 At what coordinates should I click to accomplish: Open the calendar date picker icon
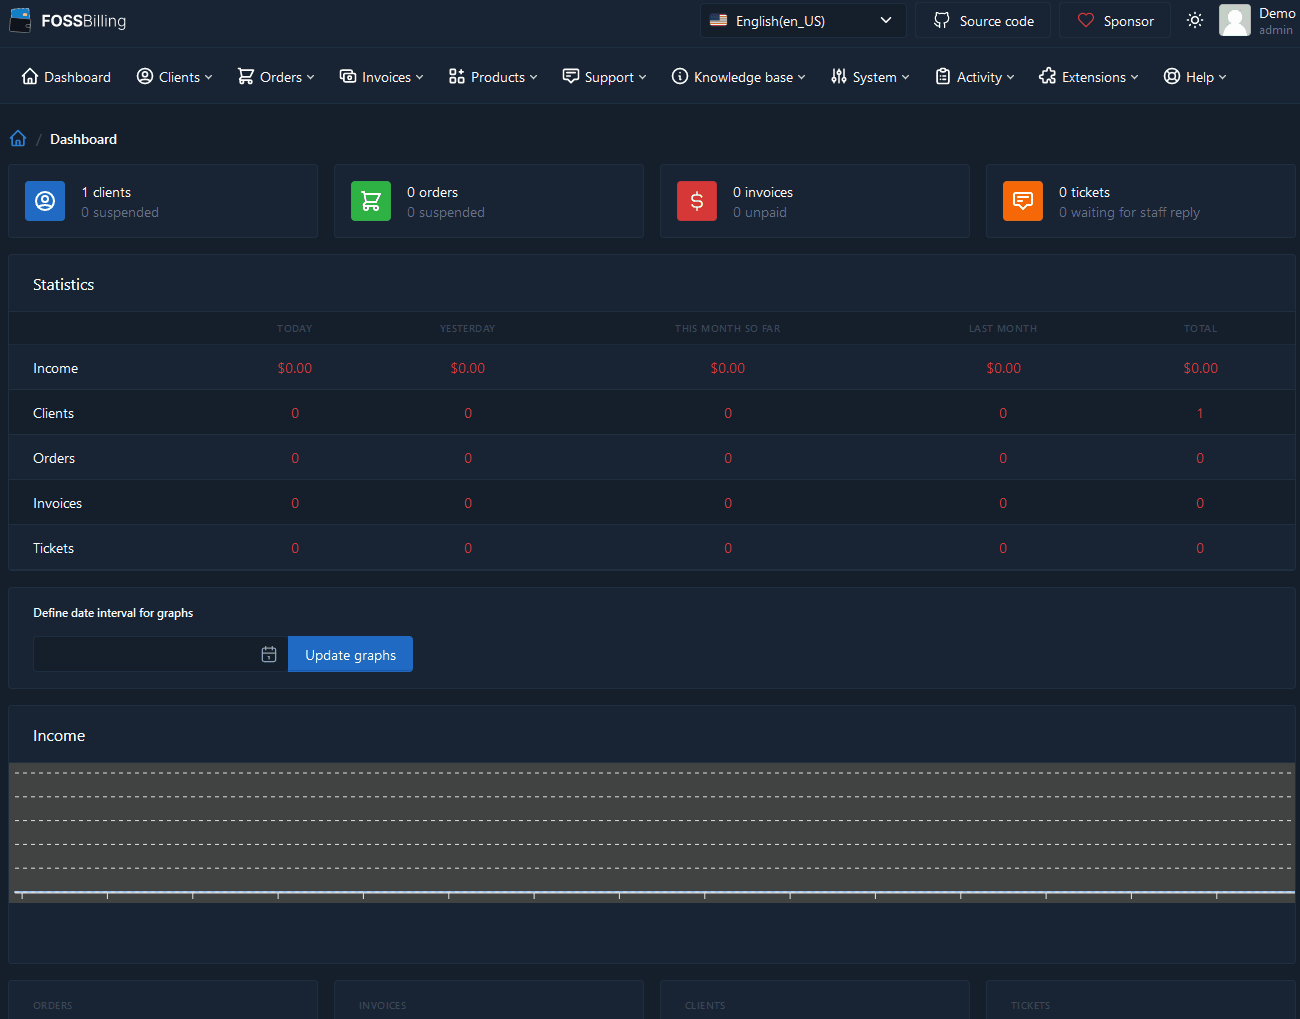tap(269, 654)
